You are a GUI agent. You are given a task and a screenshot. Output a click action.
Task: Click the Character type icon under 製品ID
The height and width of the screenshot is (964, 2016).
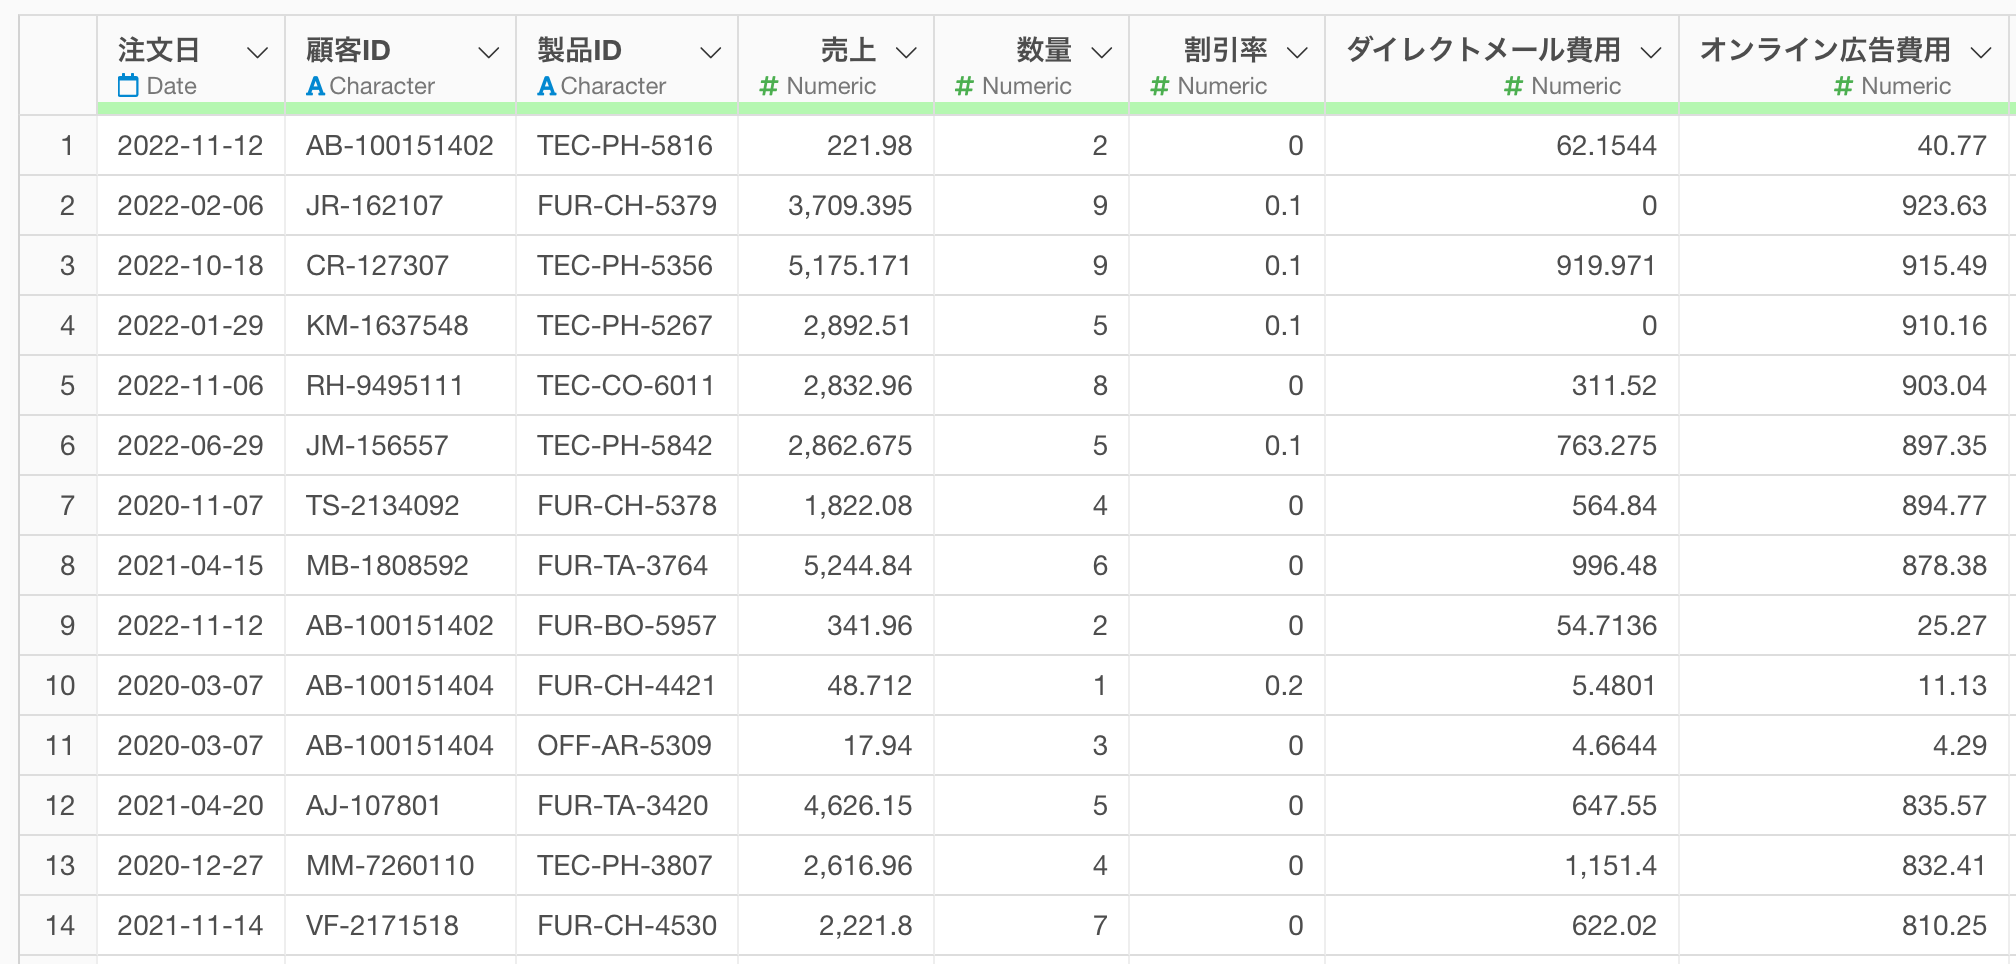pyautogui.click(x=546, y=86)
